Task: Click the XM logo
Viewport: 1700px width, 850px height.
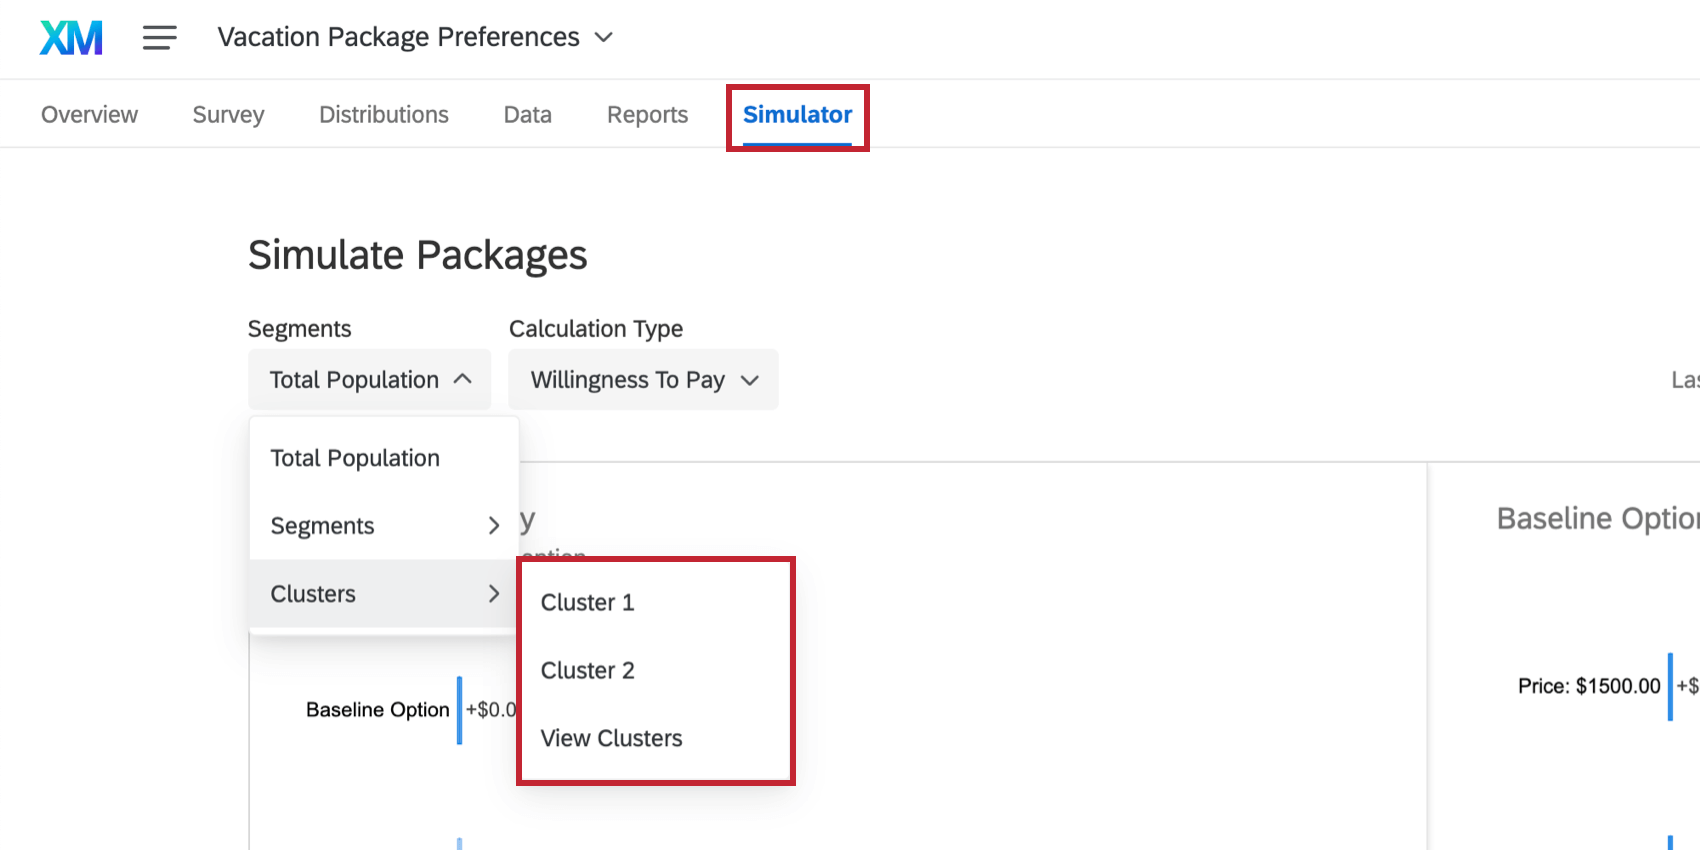Action: [x=69, y=36]
